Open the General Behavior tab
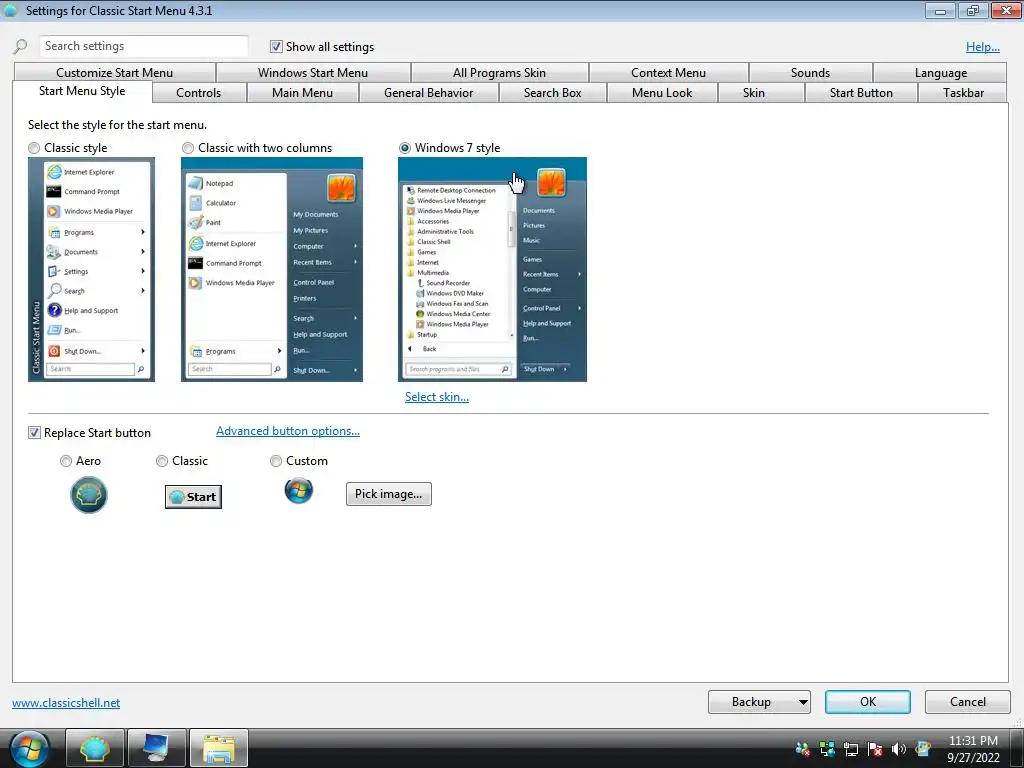The image size is (1024, 768). [428, 93]
